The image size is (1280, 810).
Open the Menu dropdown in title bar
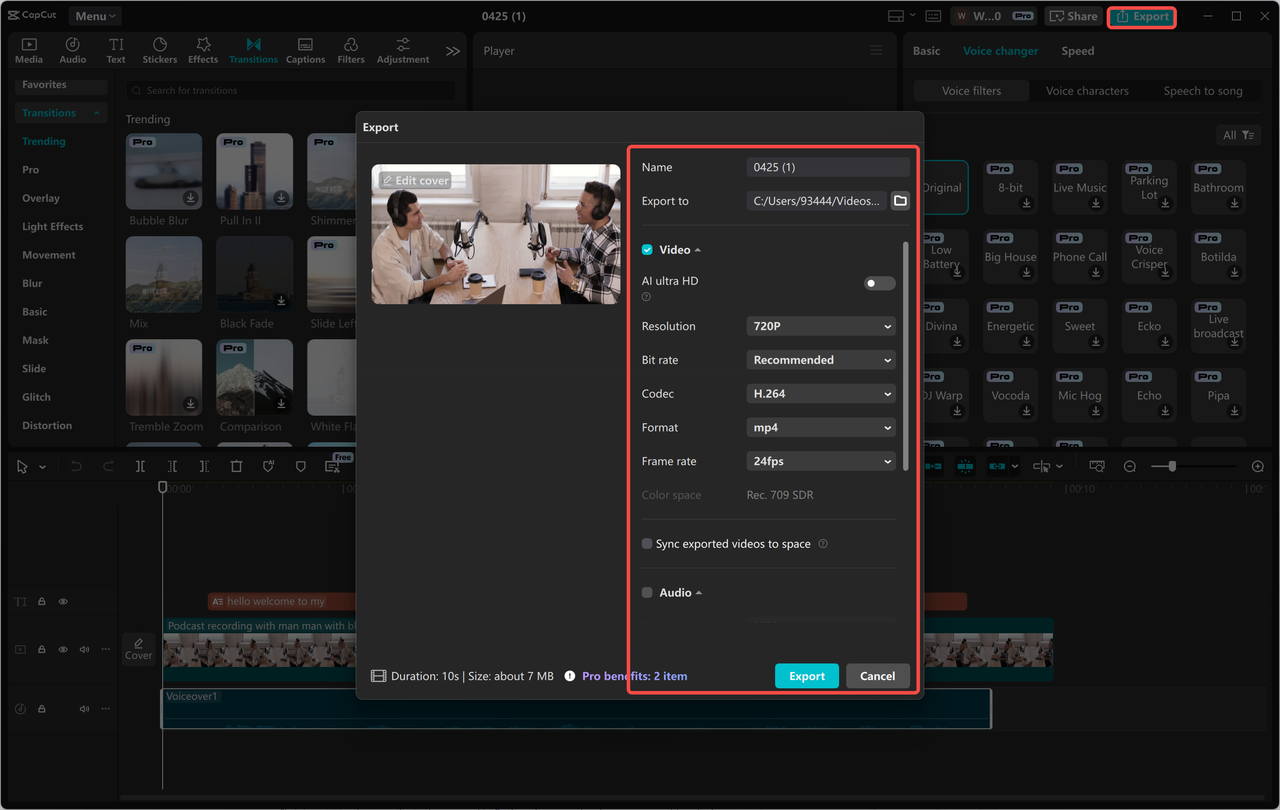pyautogui.click(x=95, y=16)
